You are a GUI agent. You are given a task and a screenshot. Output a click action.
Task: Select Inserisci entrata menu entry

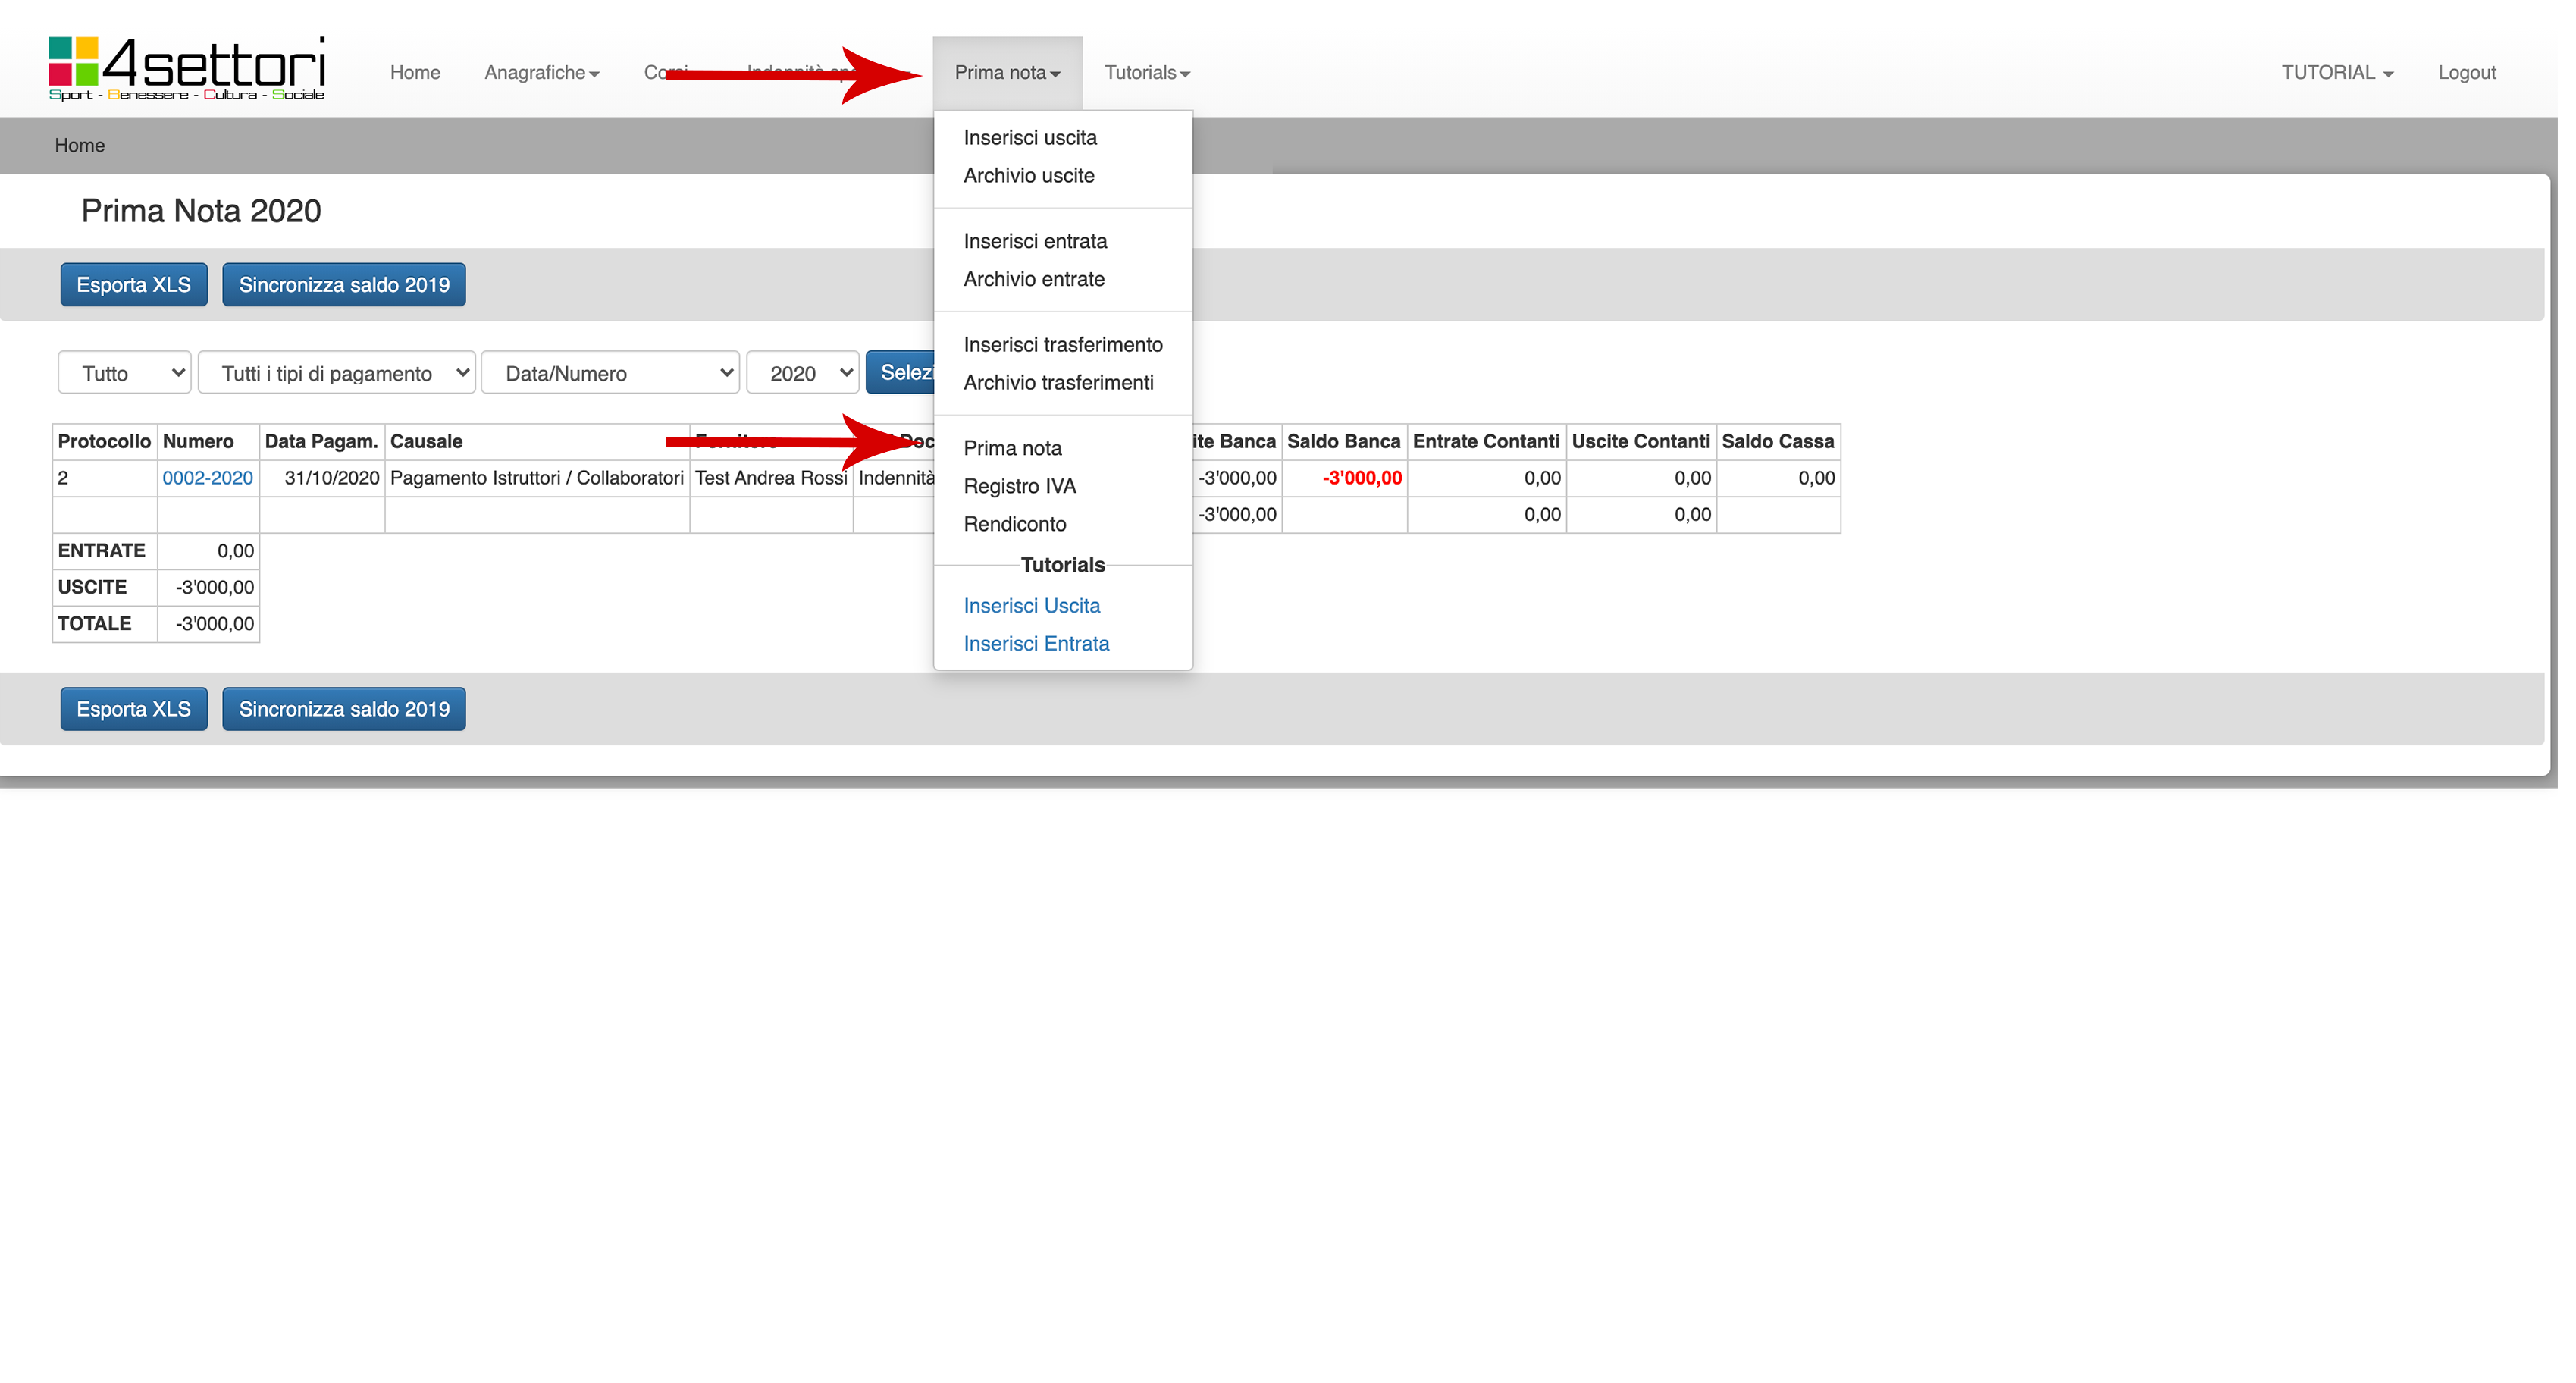click(x=1034, y=242)
